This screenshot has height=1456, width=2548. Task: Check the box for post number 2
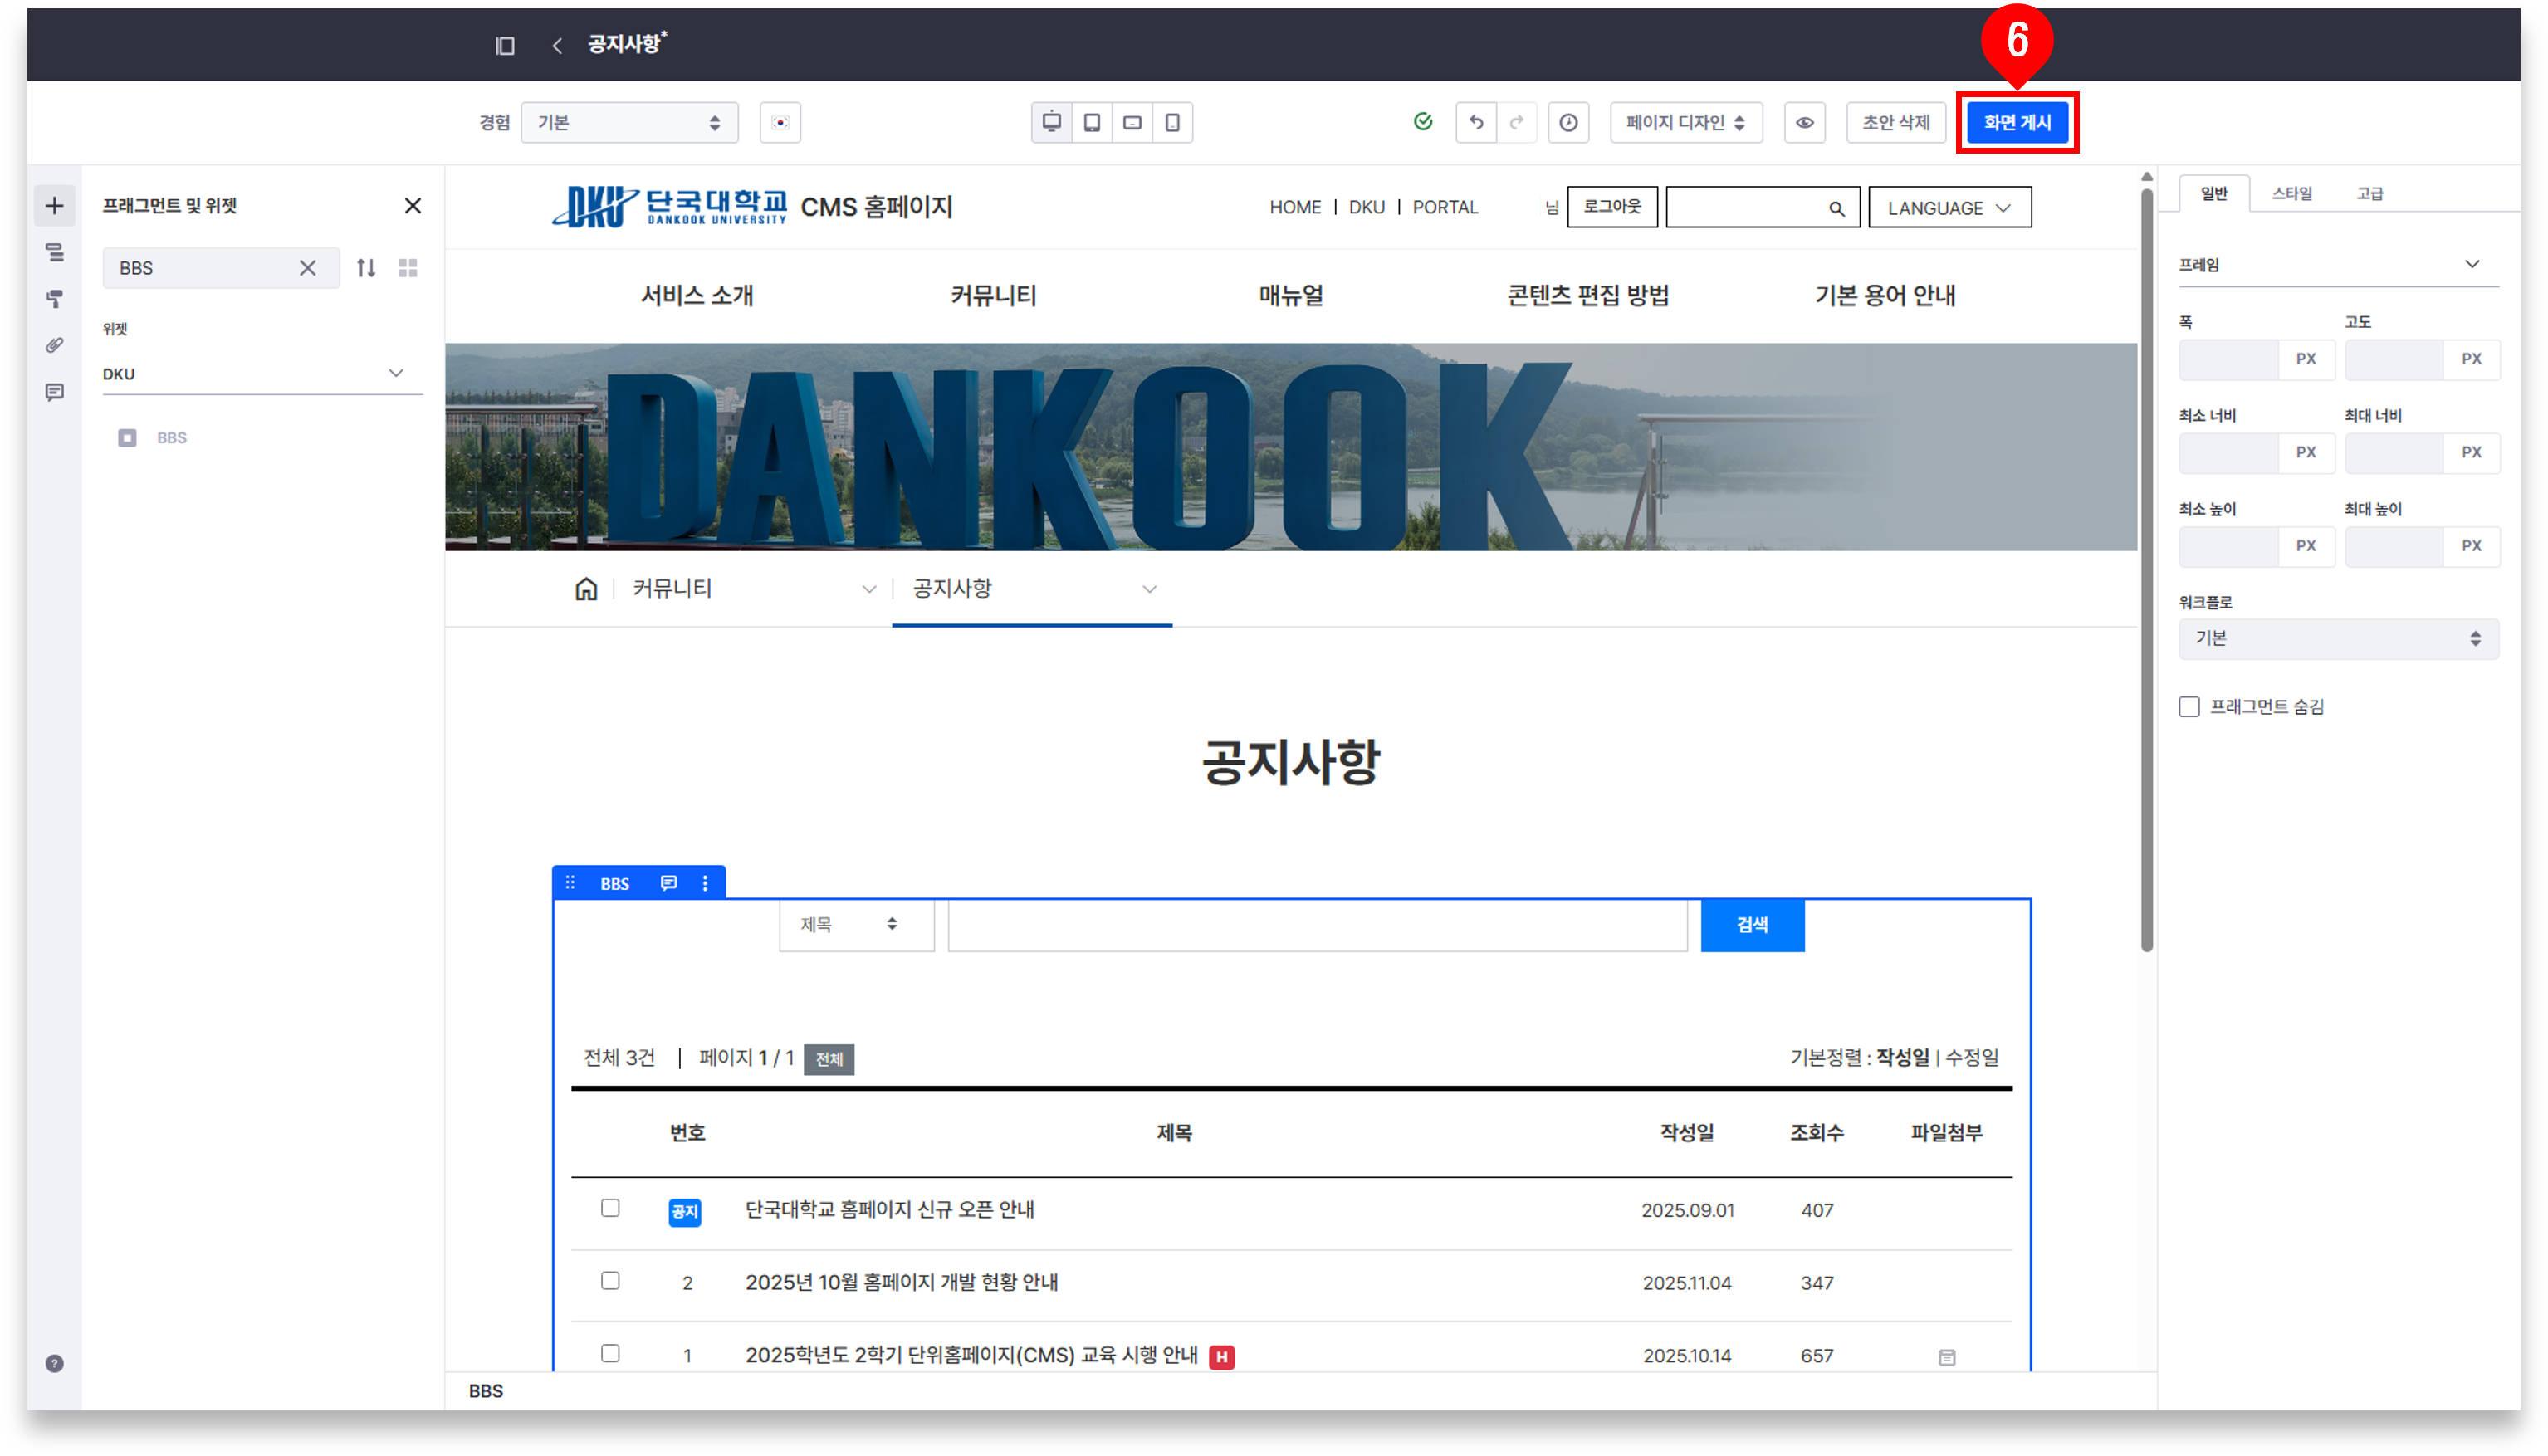tap(610, 1281)
